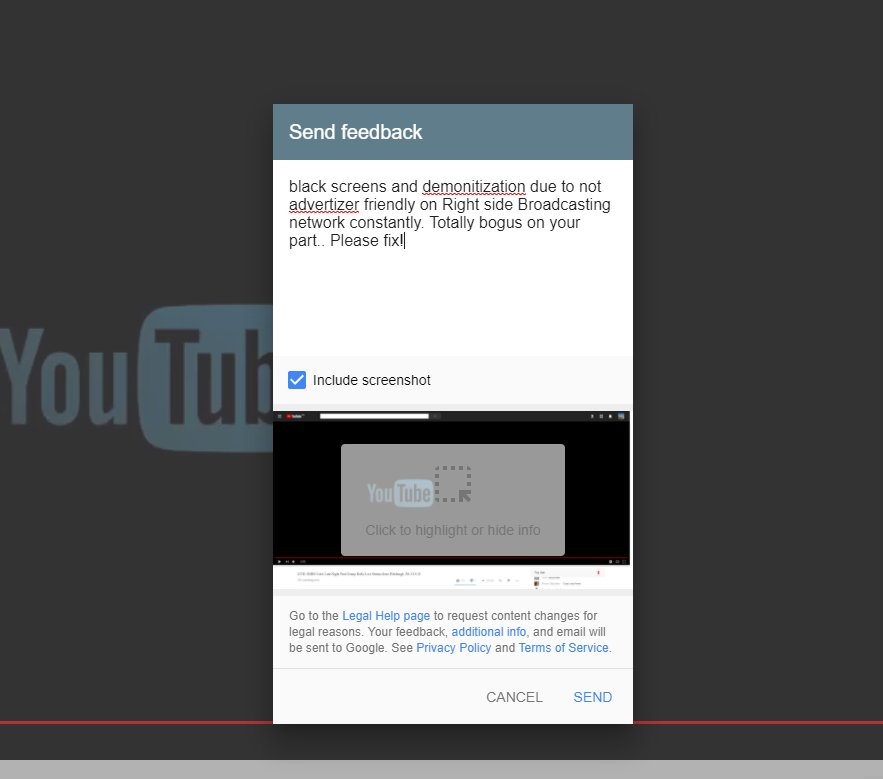Open the Terms of Service link
Screen dimensions: 883x779
tap(563, 648)
